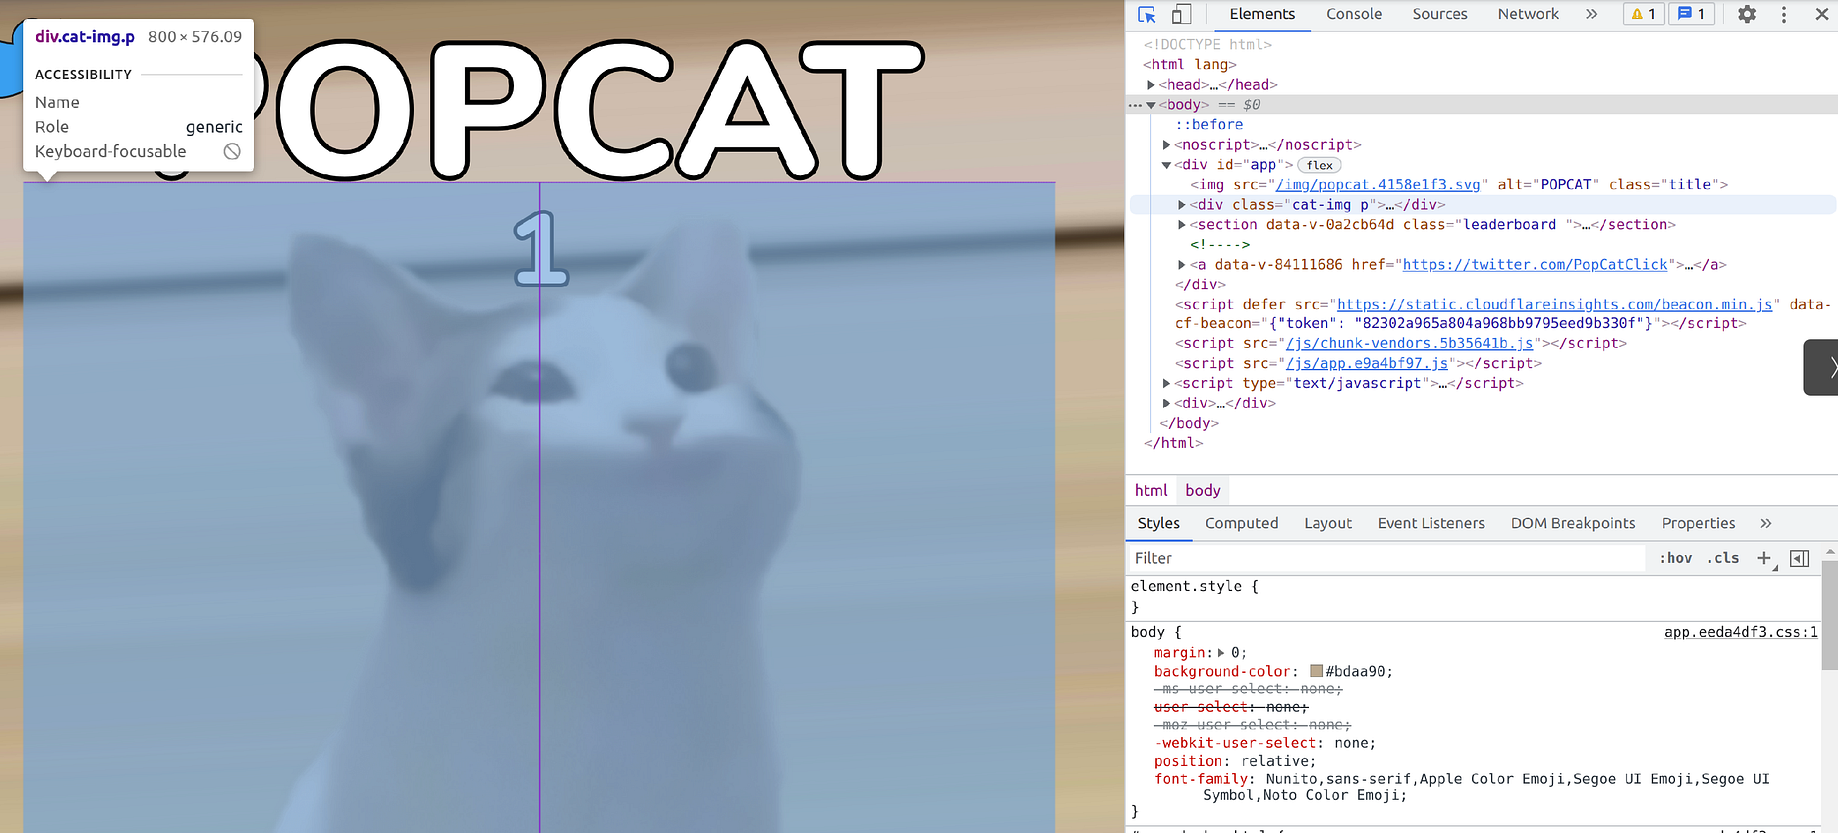Image resolution: width=1838 pixels, height=833 pixels.
Task: Click the flex badge on app div
Action: tap(1319, 165)
